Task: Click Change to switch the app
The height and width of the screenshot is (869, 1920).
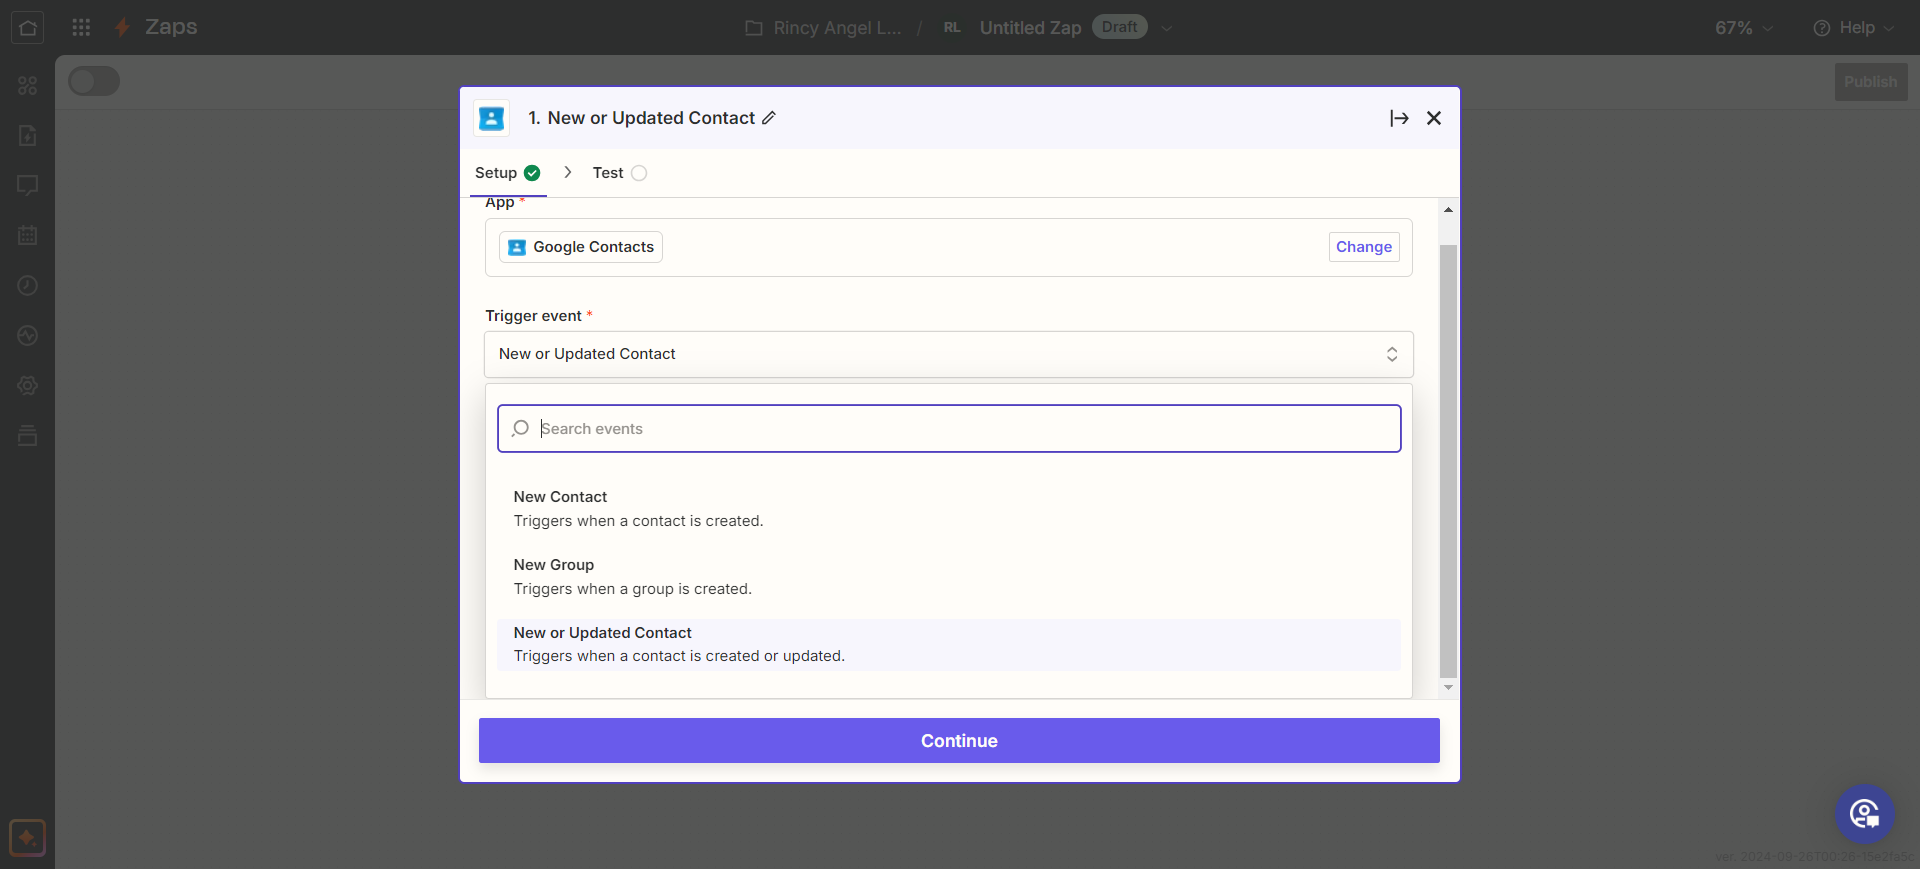Action: (x=1363, y=247)
